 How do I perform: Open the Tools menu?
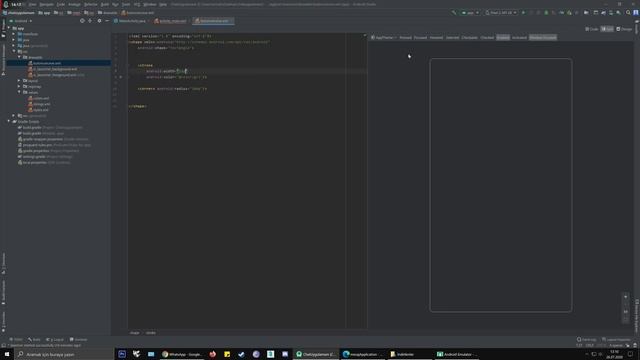126,4
